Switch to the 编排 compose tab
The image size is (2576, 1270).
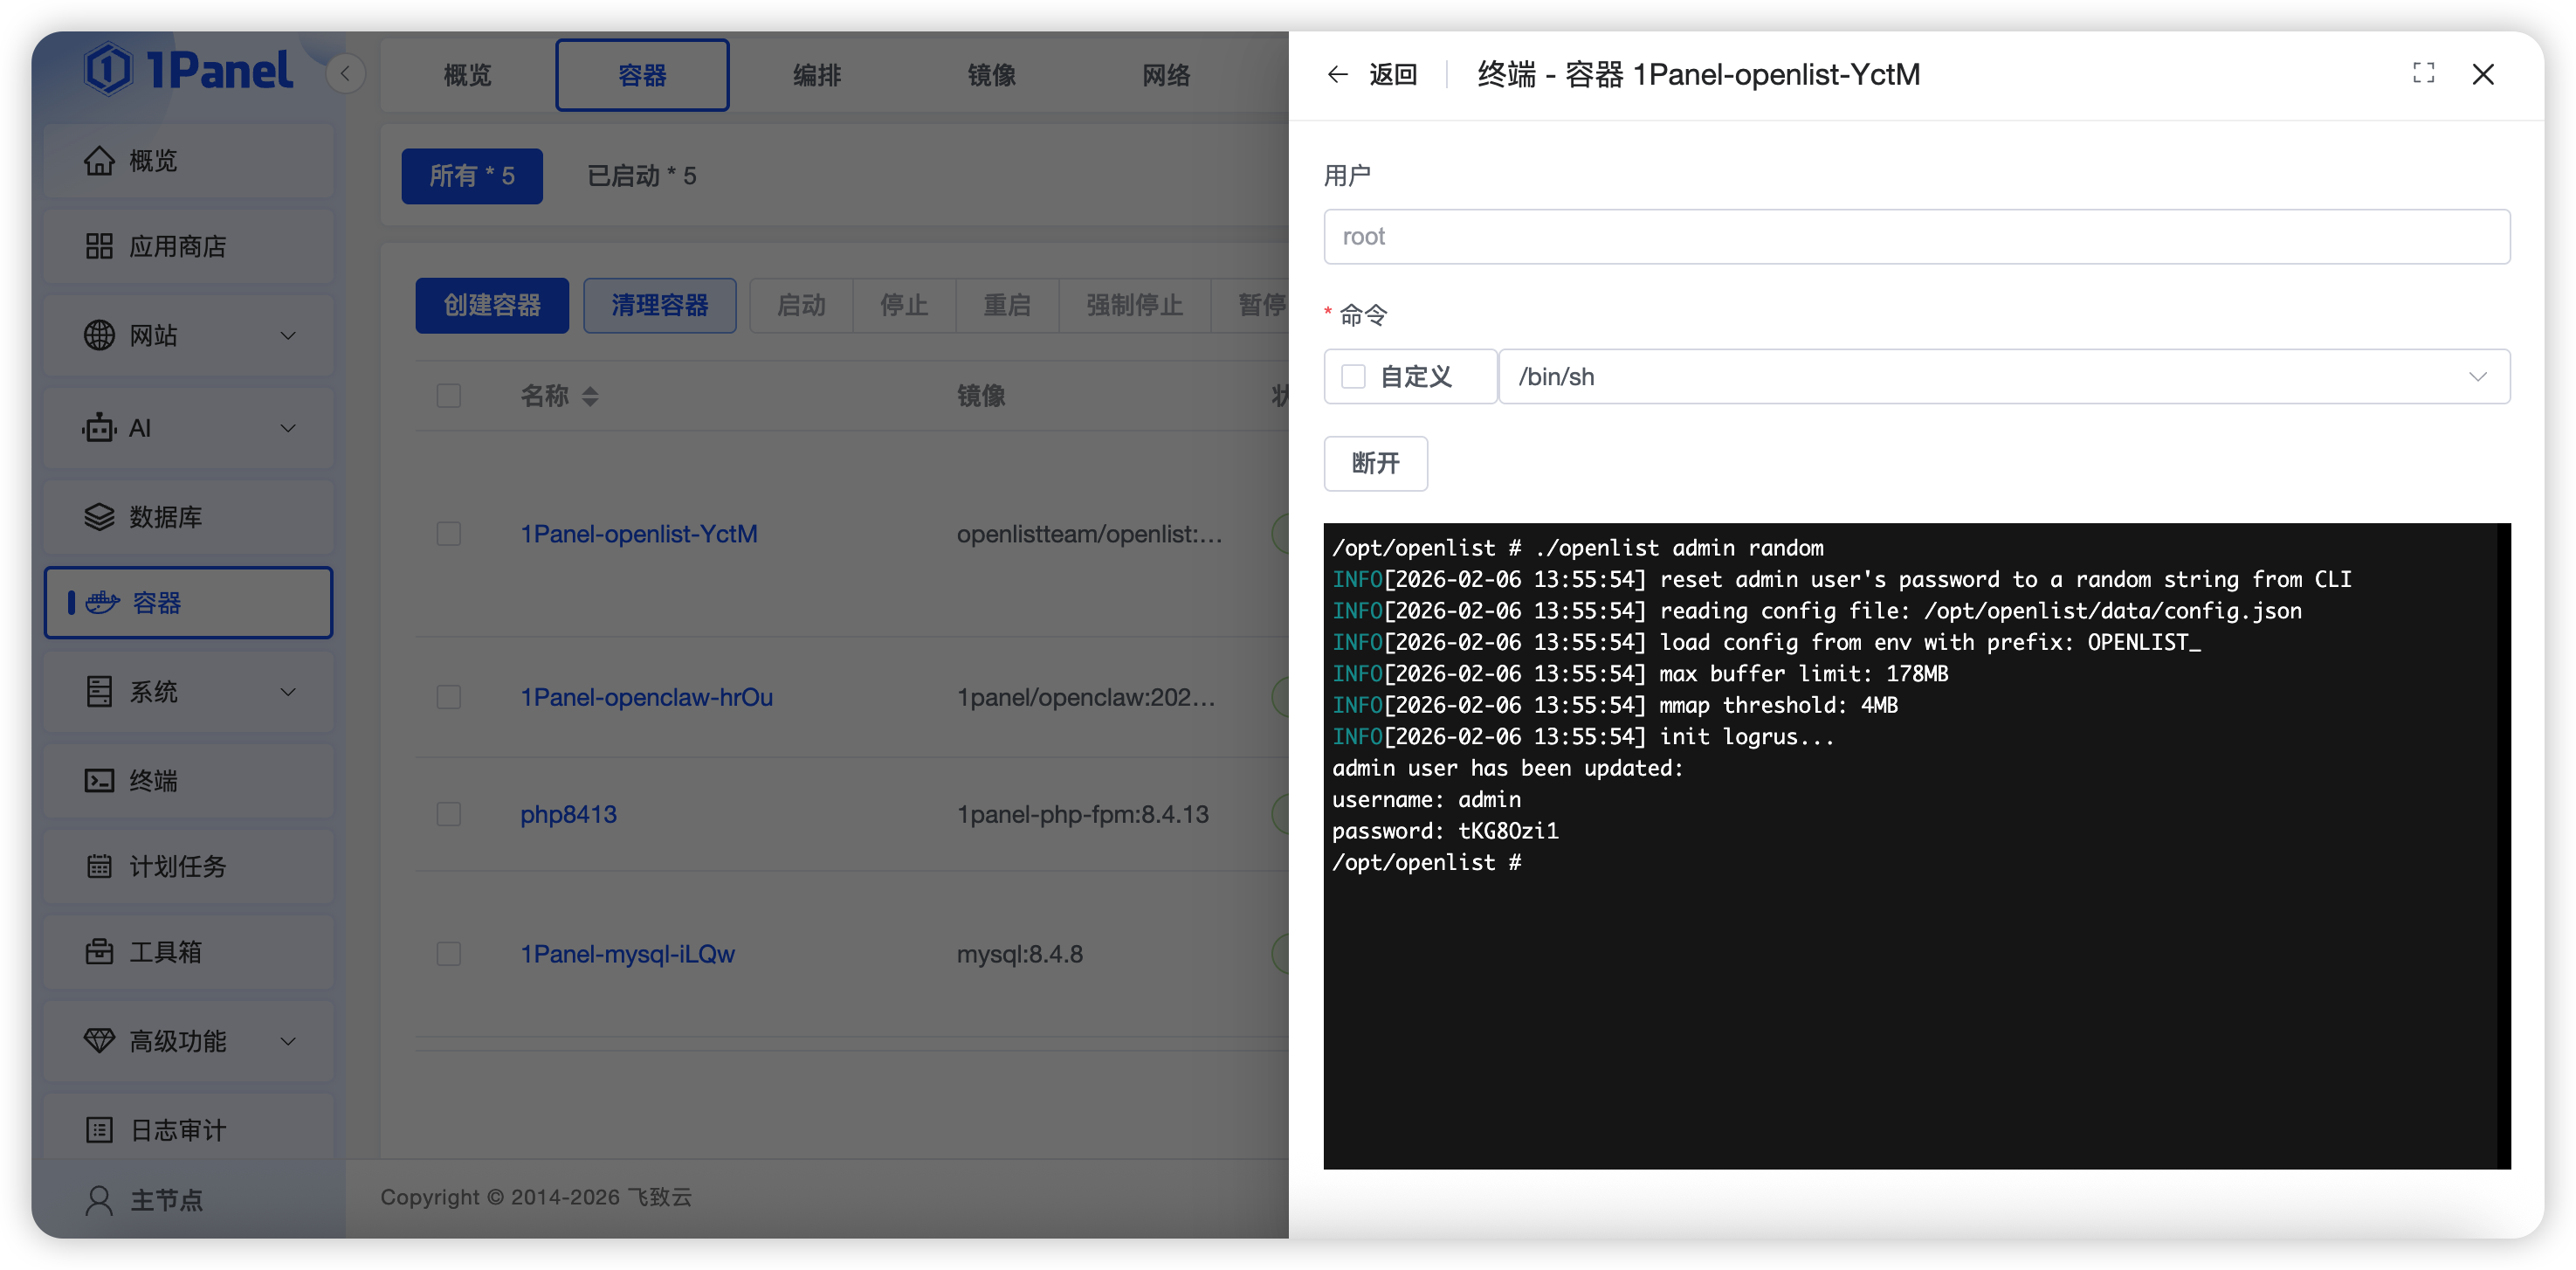coord(817,75)
